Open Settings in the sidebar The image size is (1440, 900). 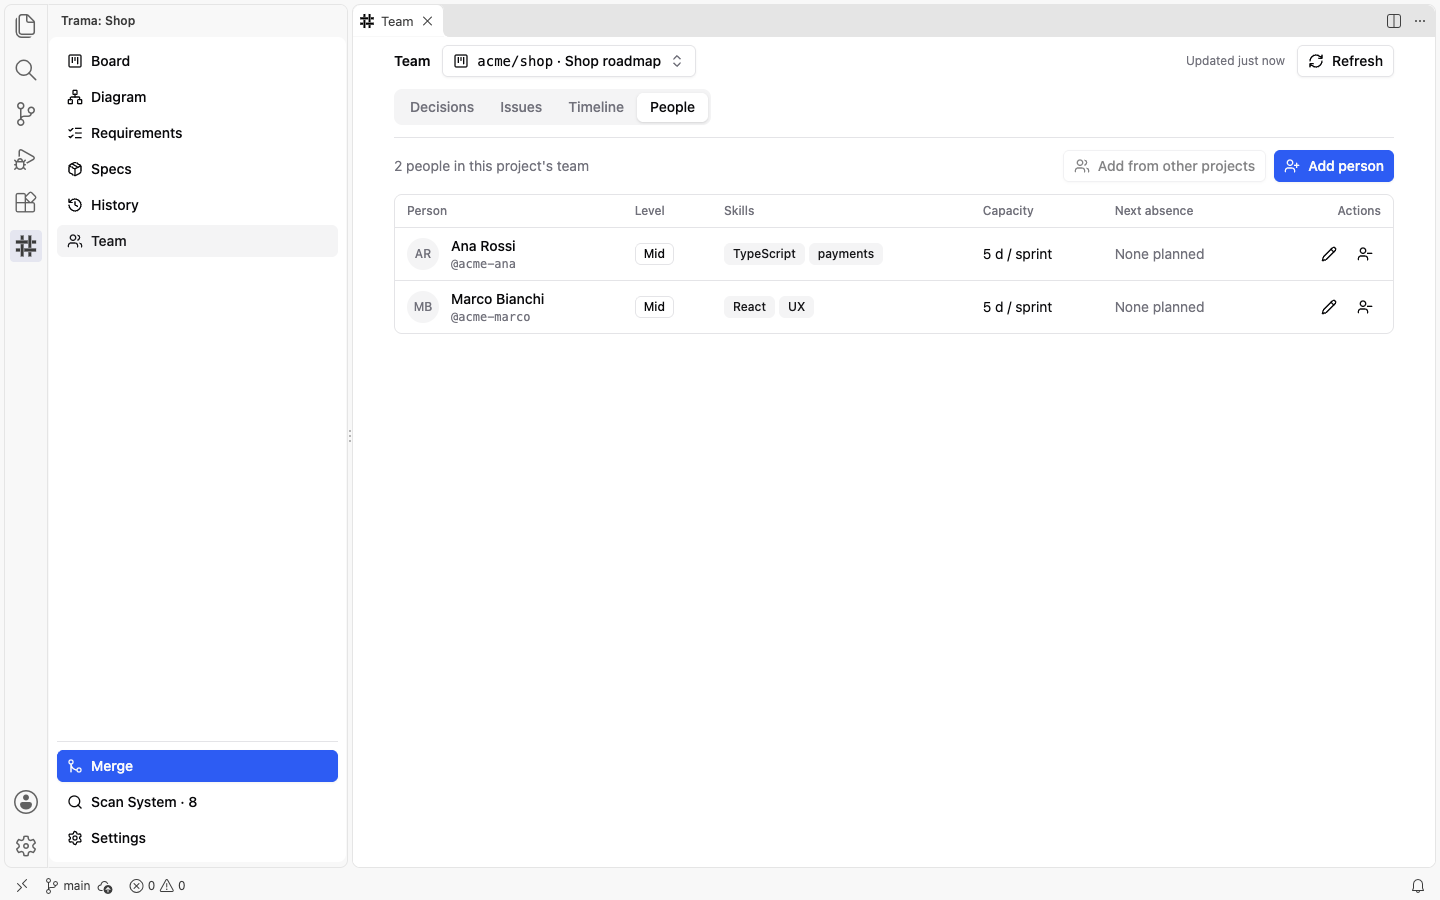[x=197, y=838]
